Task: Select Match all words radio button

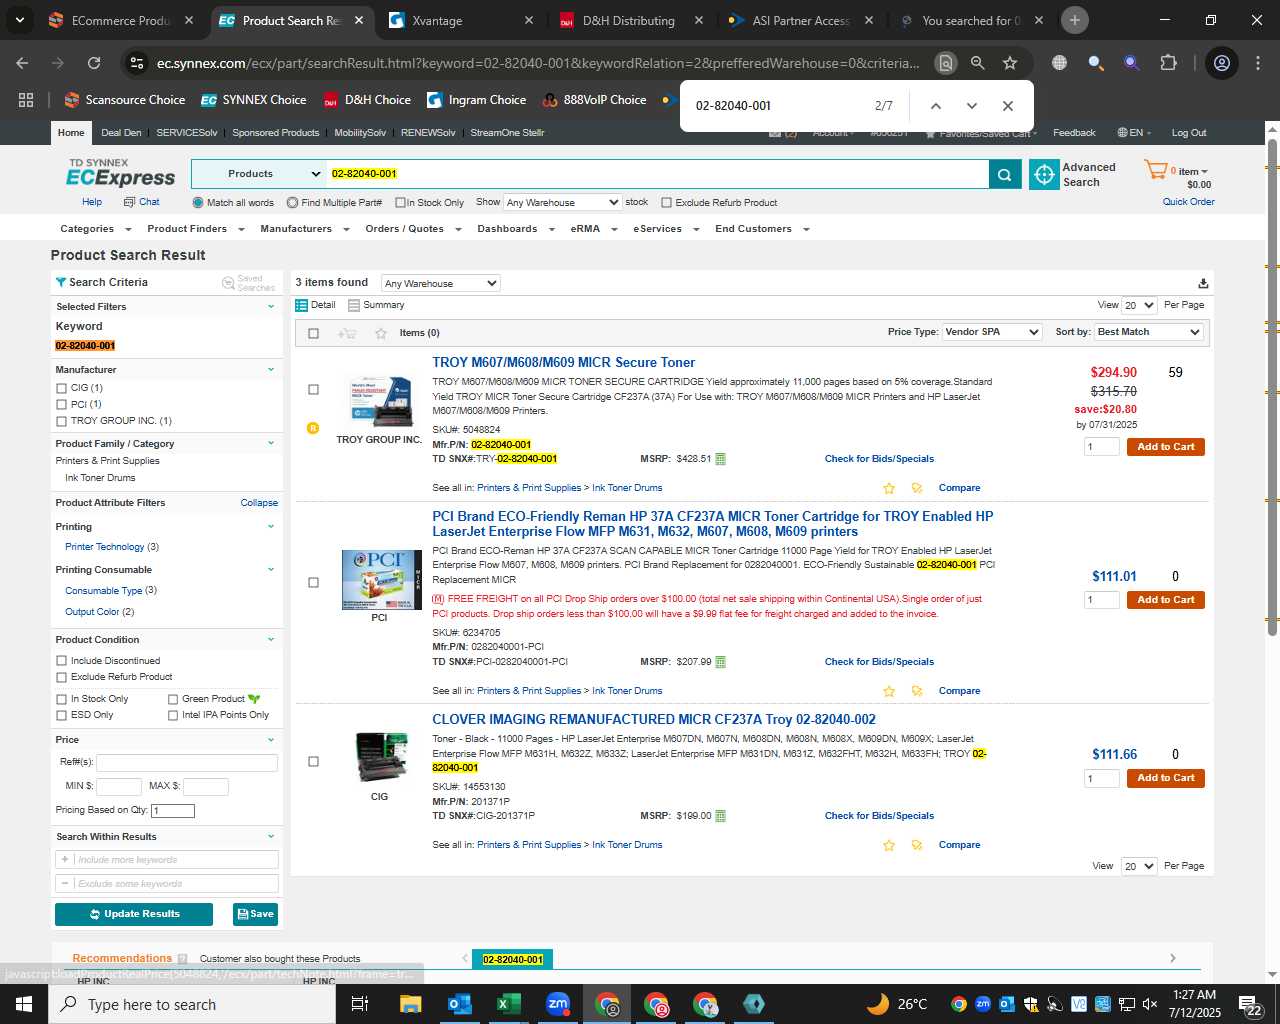Action: [198, 203]
